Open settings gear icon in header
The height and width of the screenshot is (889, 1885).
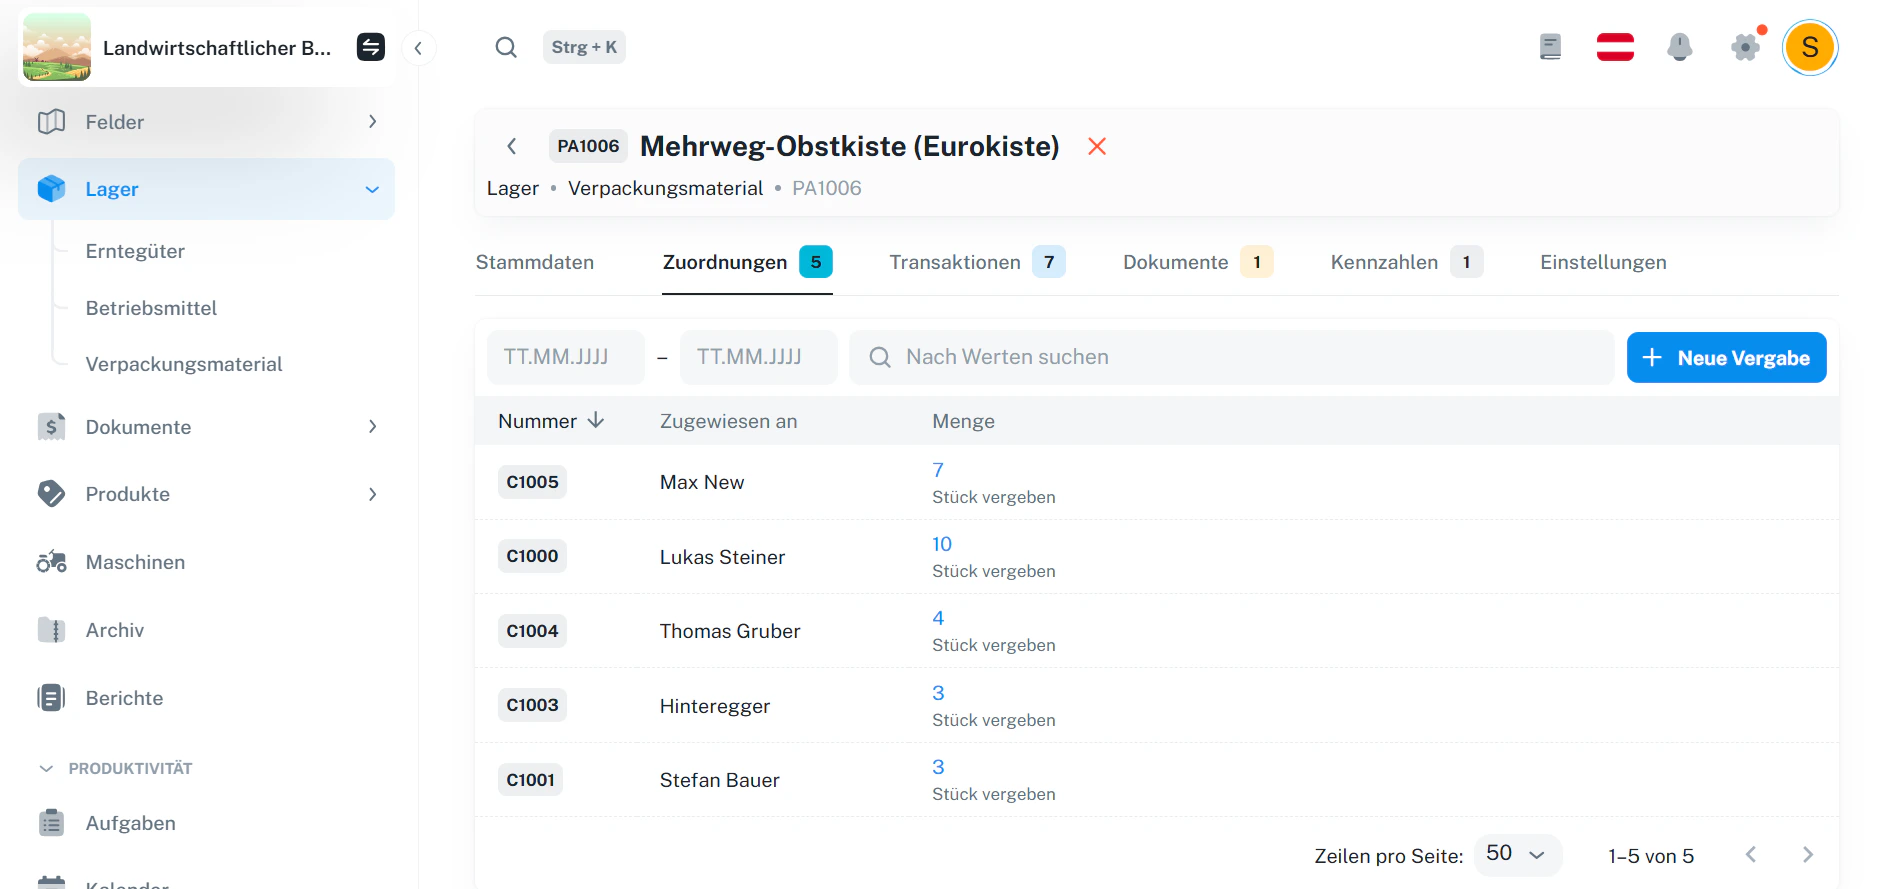point(1746,47)
